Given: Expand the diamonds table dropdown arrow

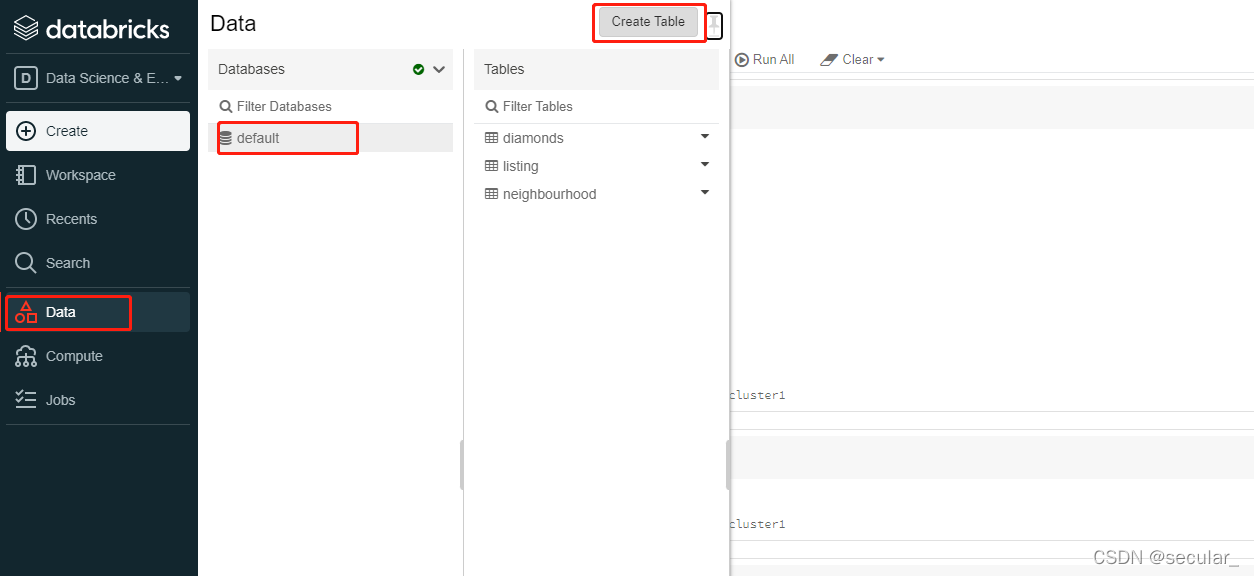Looking at the screenshot, I should [705, 136].
